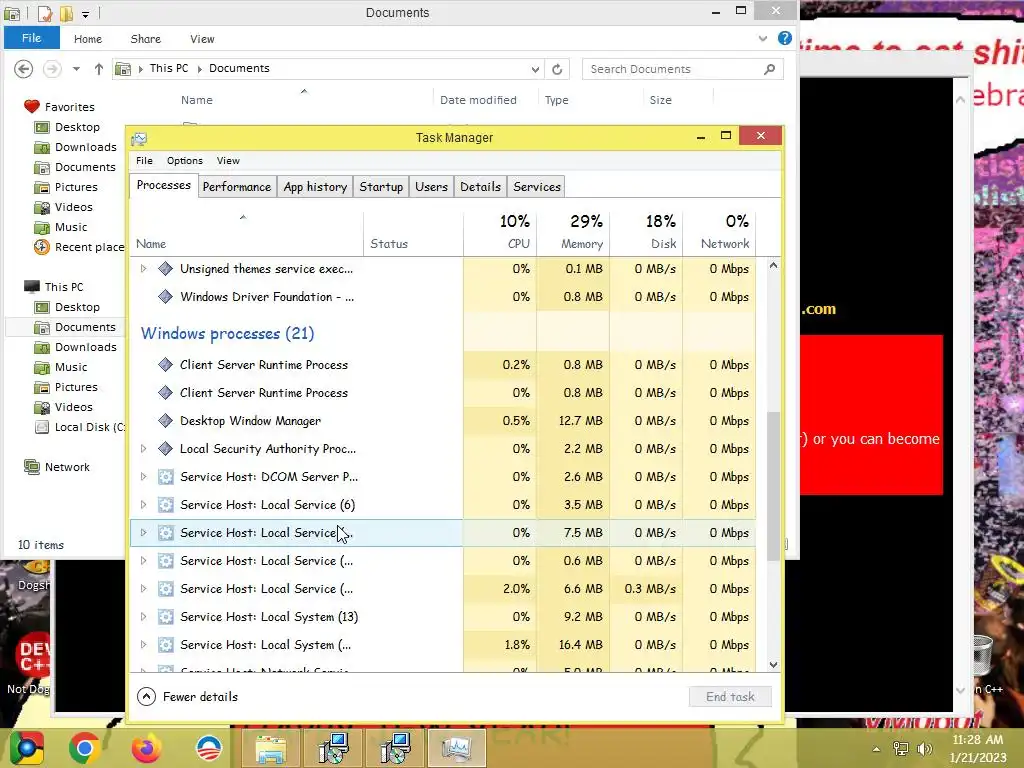This screenshot has width=1024, height=768.
Task: Open Task Manager Options menu
Action: [185, 161]
